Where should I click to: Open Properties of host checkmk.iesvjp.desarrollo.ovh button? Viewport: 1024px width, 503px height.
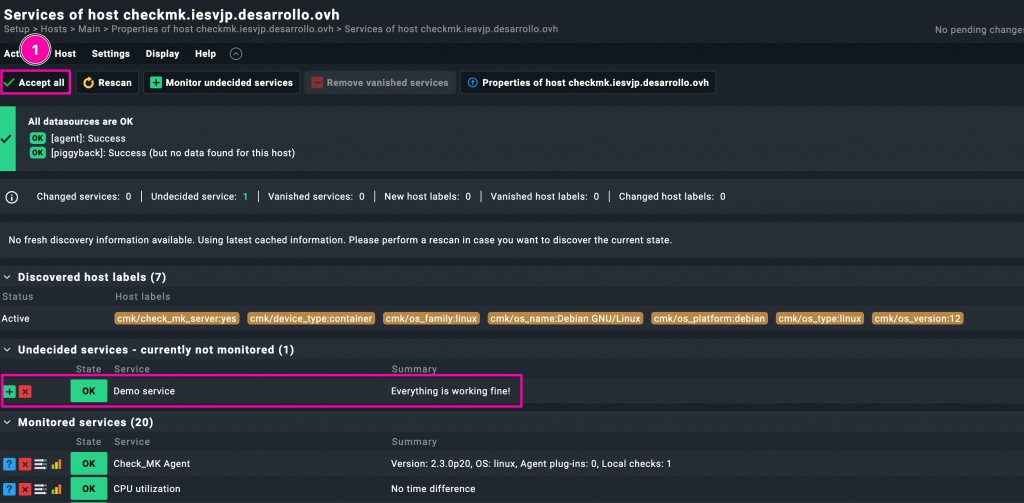(587, 83)
